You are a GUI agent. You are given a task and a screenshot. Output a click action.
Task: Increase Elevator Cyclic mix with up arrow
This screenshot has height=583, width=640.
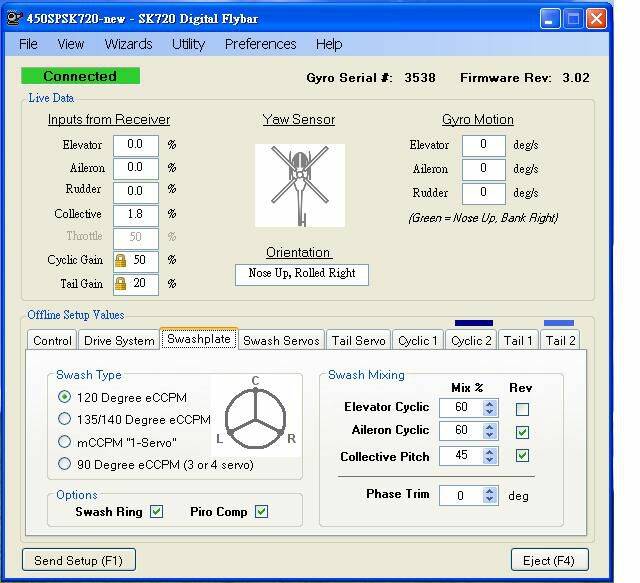click(x=489, y=403)
